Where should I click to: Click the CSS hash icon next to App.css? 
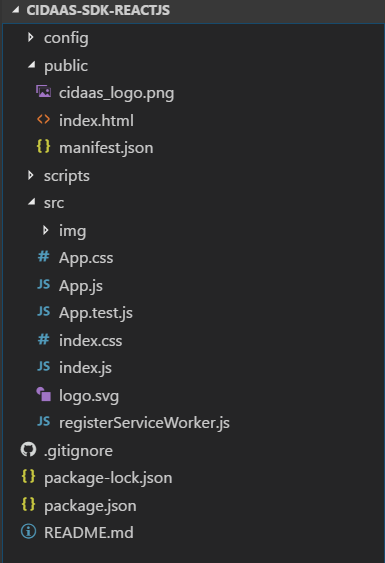point(43,257)
